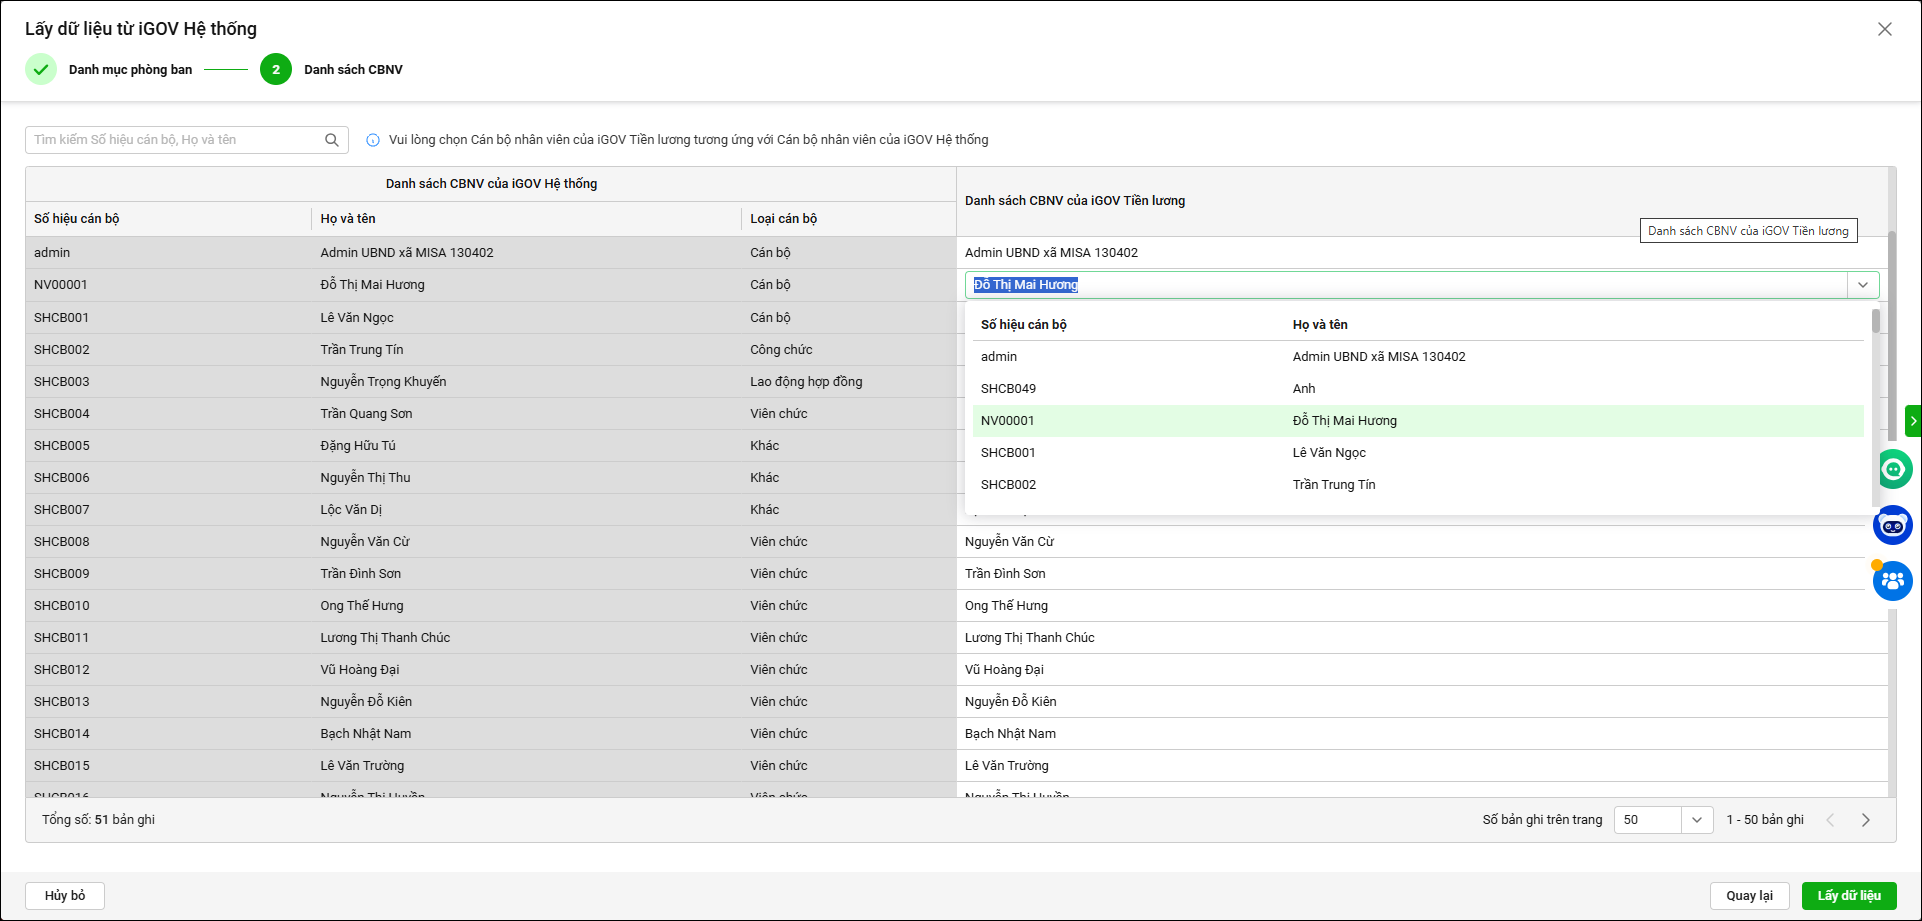
Task: Click the blue info icon beside the instruction
Action: coord(373,140)
